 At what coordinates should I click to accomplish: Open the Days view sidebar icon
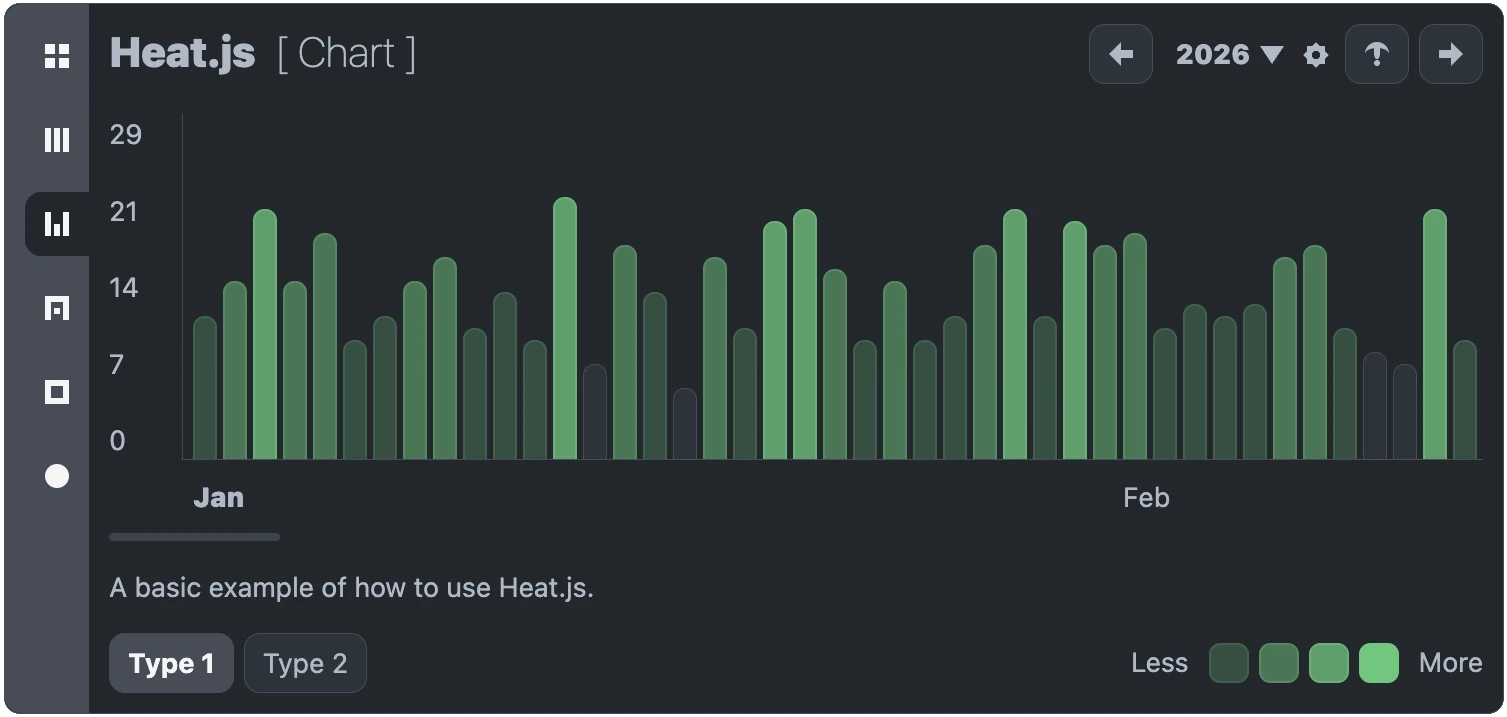pyautogui.click(x=57, y=308)
